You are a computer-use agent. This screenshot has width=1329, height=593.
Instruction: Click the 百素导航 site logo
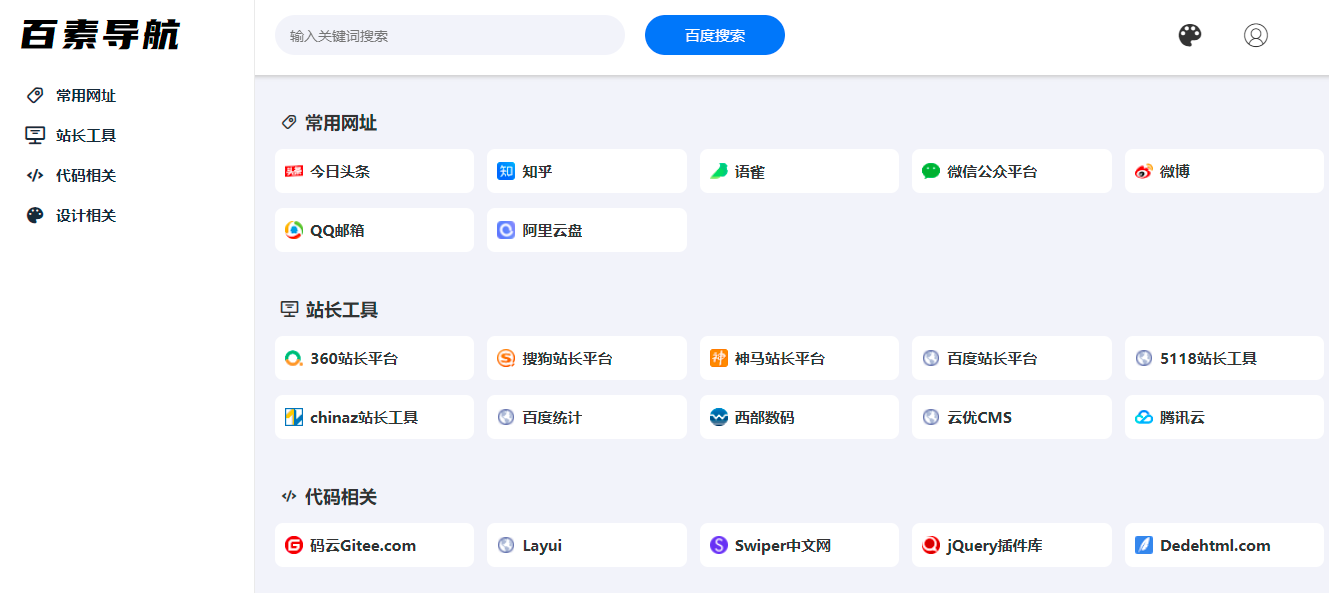100,35
